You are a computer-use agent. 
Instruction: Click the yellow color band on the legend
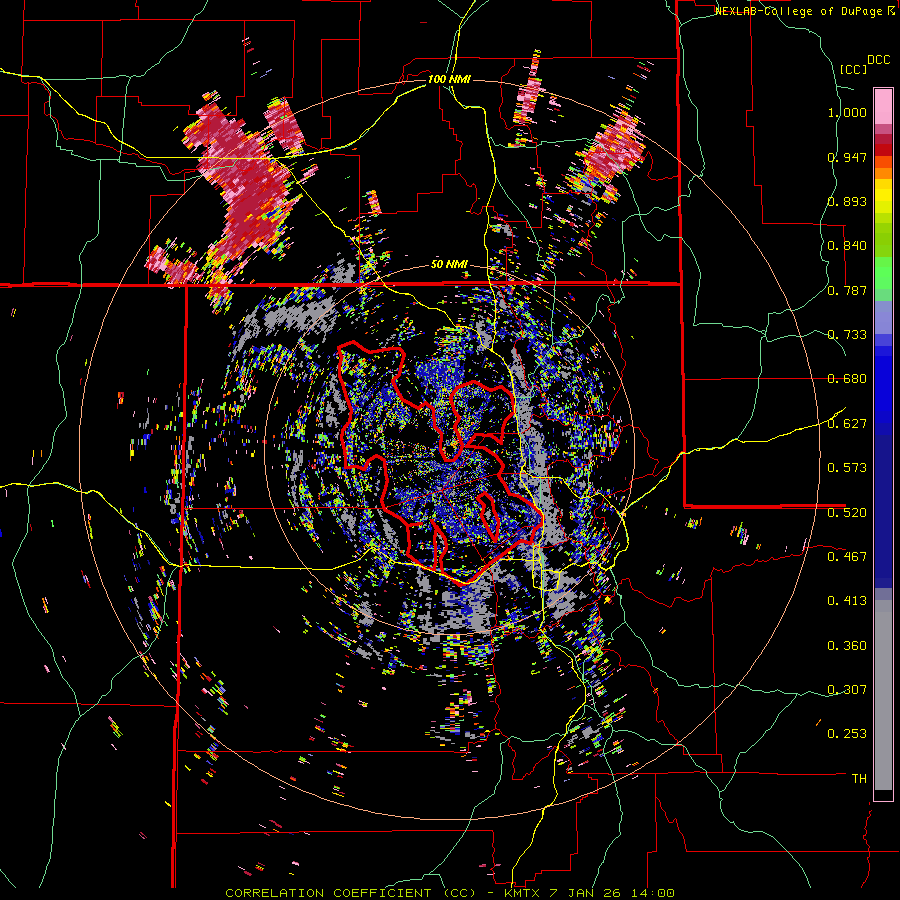[883, 195]
